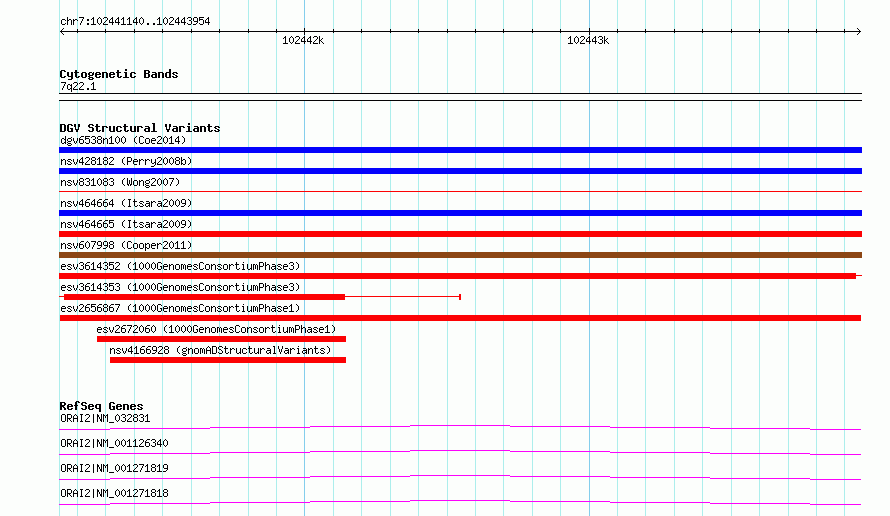Open ORAI2|NM_032831 transcript label
The height and width of the screenshot is (516, 890).
(105, 418)
